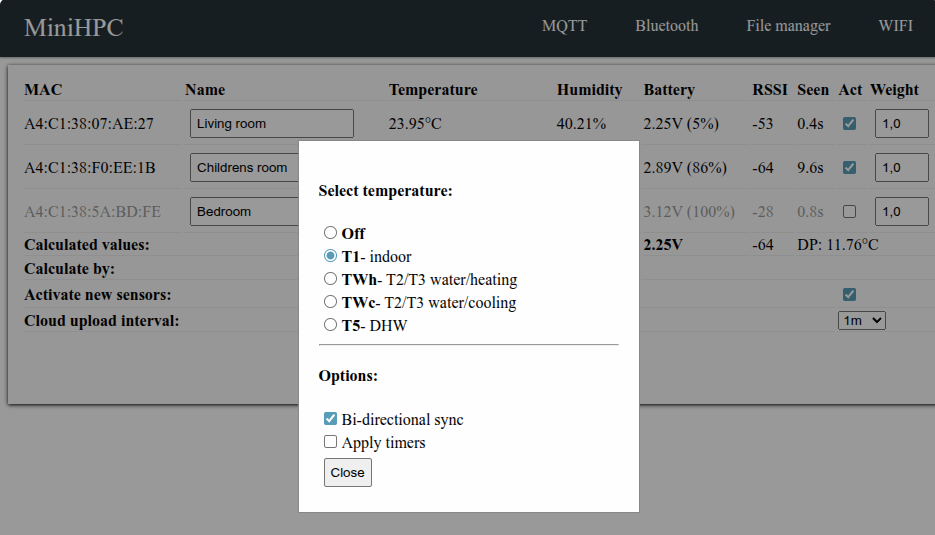Select the Off temperature option

pos(330,234)
